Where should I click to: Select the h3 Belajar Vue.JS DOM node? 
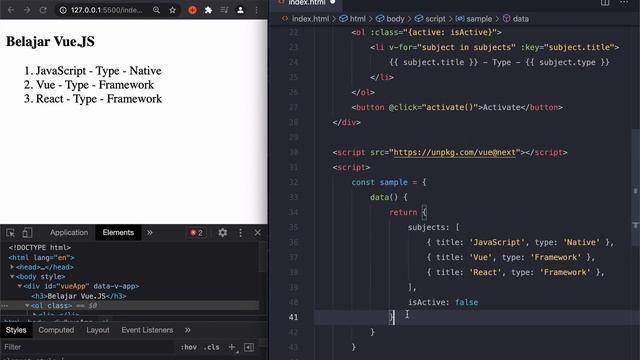79,296
